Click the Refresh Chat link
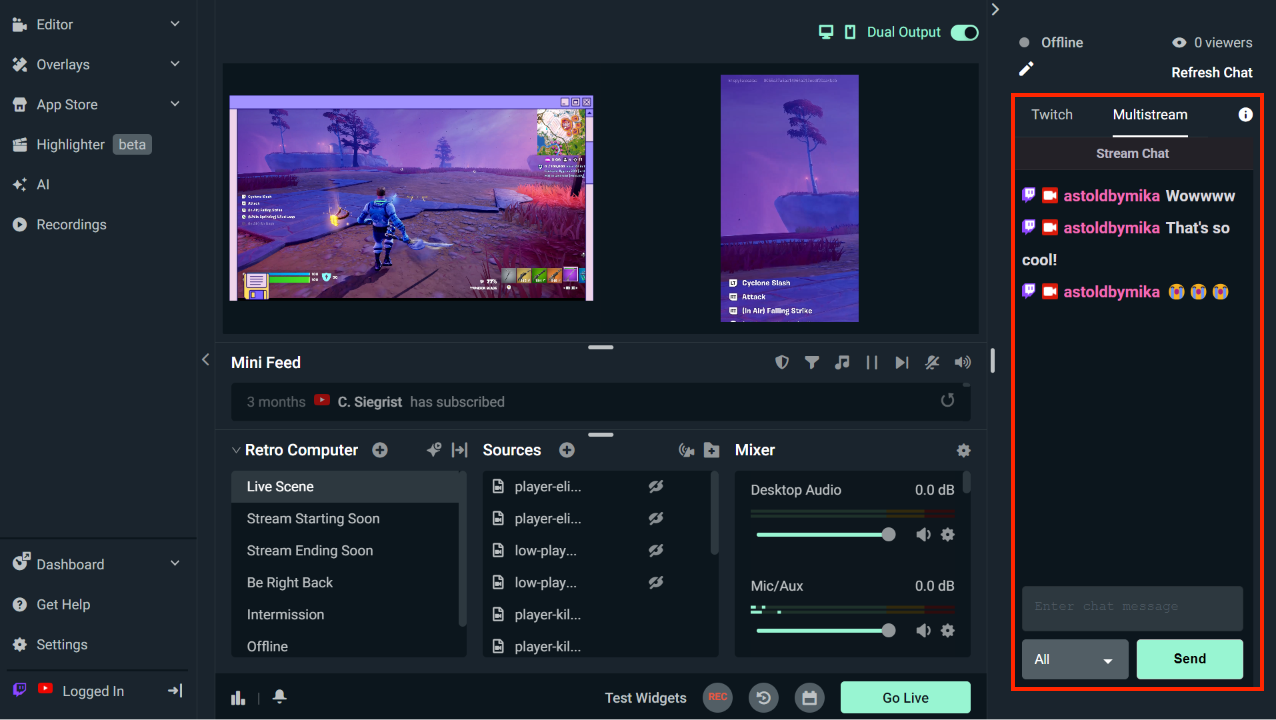Viewport: 1276px width, 720px height. (x=1212, y=72)
